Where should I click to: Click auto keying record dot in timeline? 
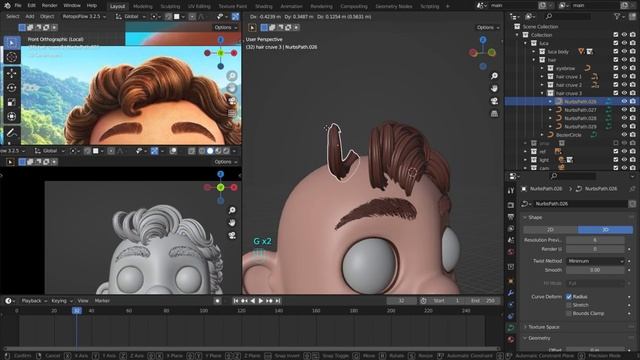coord(218,301)
